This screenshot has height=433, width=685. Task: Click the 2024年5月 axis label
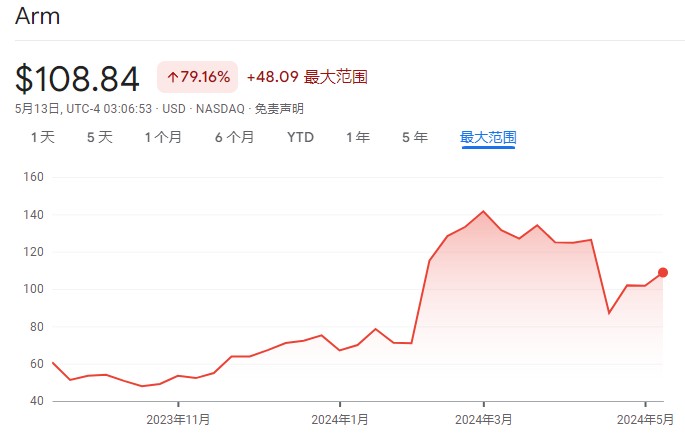pos(645,420)
